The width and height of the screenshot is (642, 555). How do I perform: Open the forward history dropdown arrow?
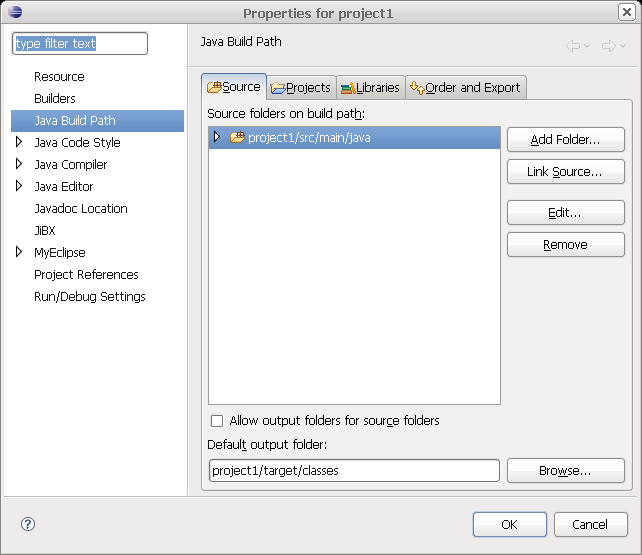tap(622, 47)
